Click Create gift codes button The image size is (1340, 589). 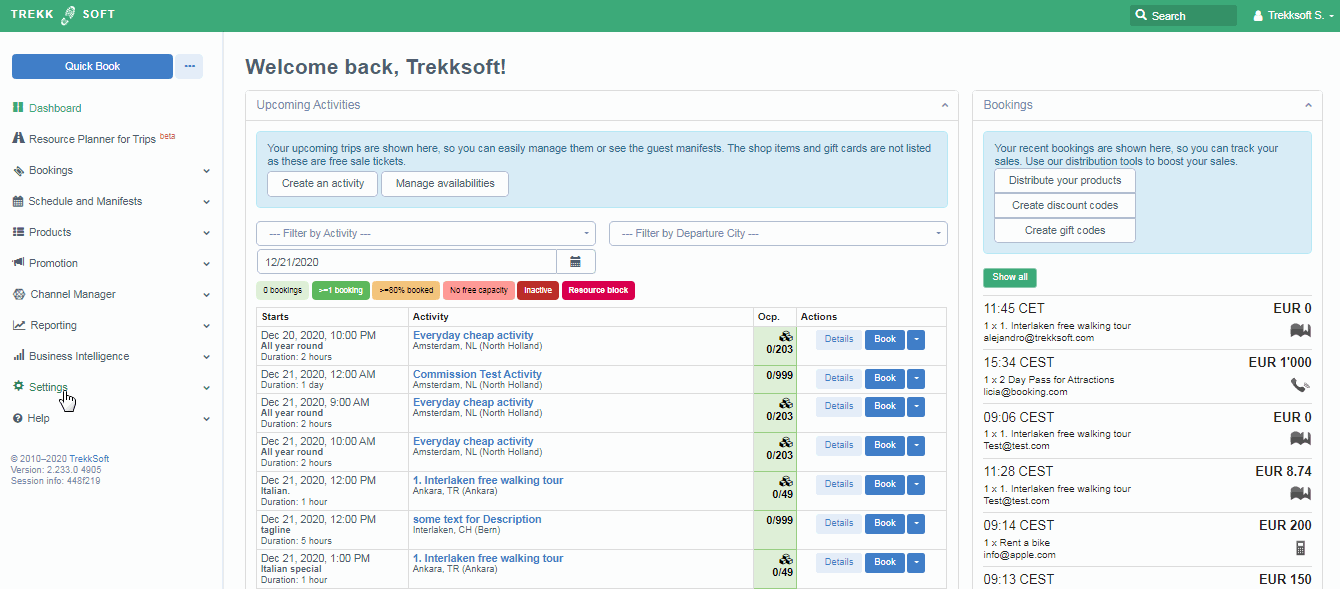[x=1065, y=230]
